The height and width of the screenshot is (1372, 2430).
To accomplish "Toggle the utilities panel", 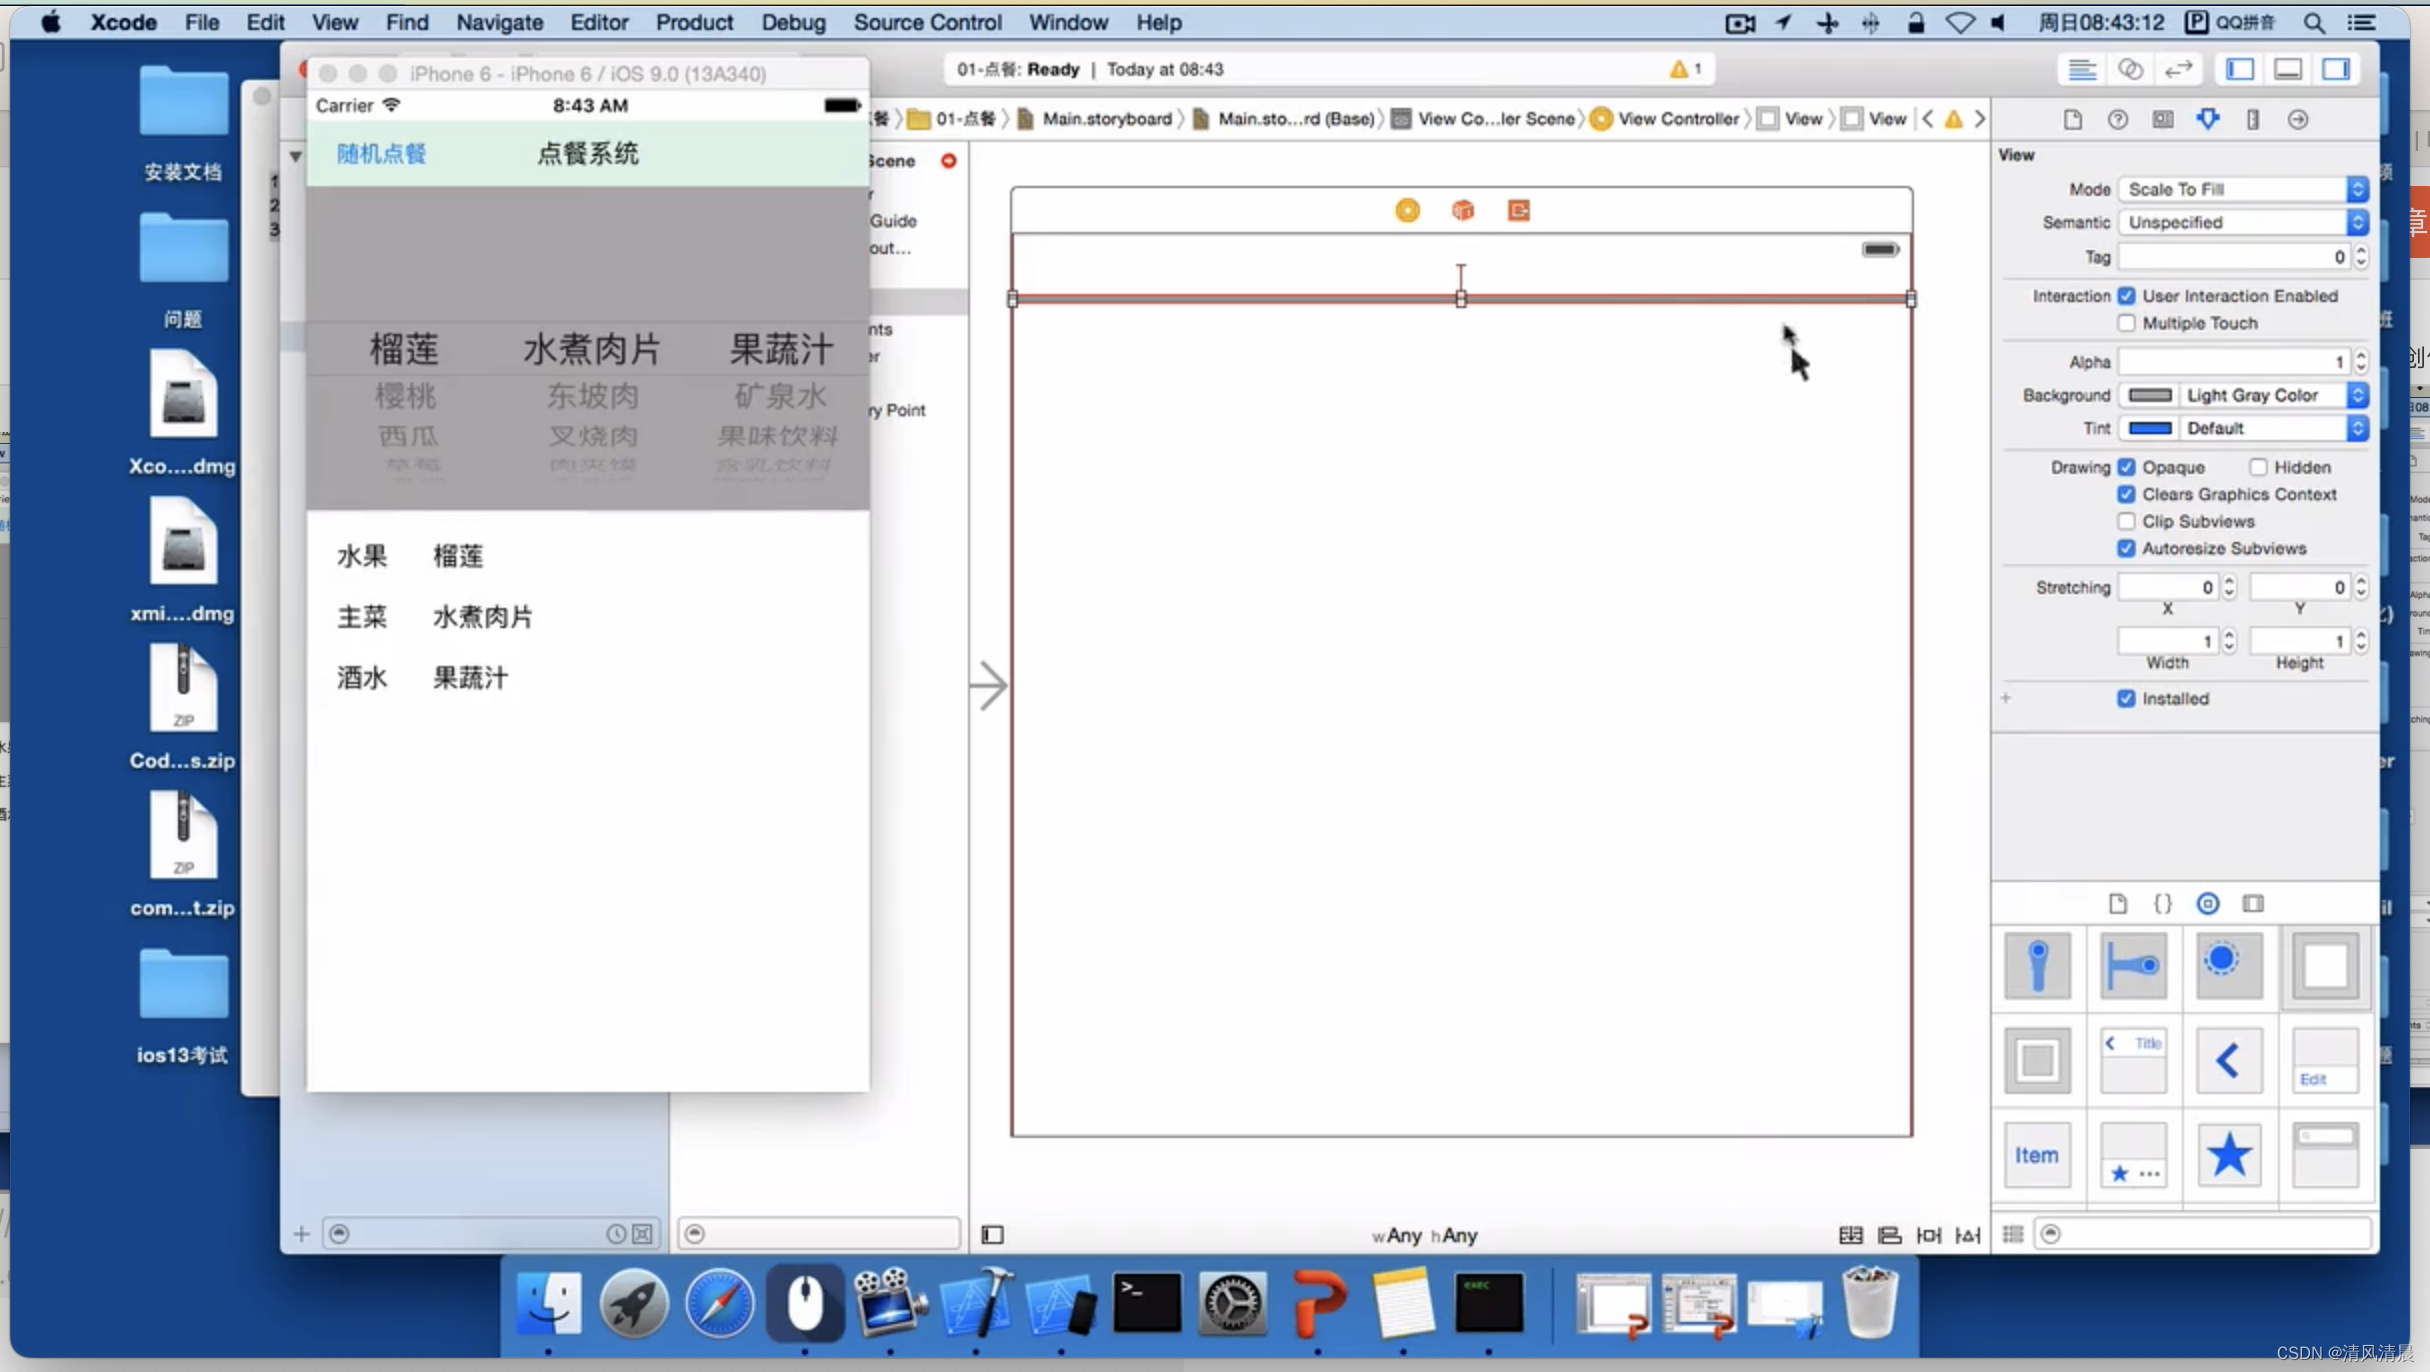I will (2336, 69).
